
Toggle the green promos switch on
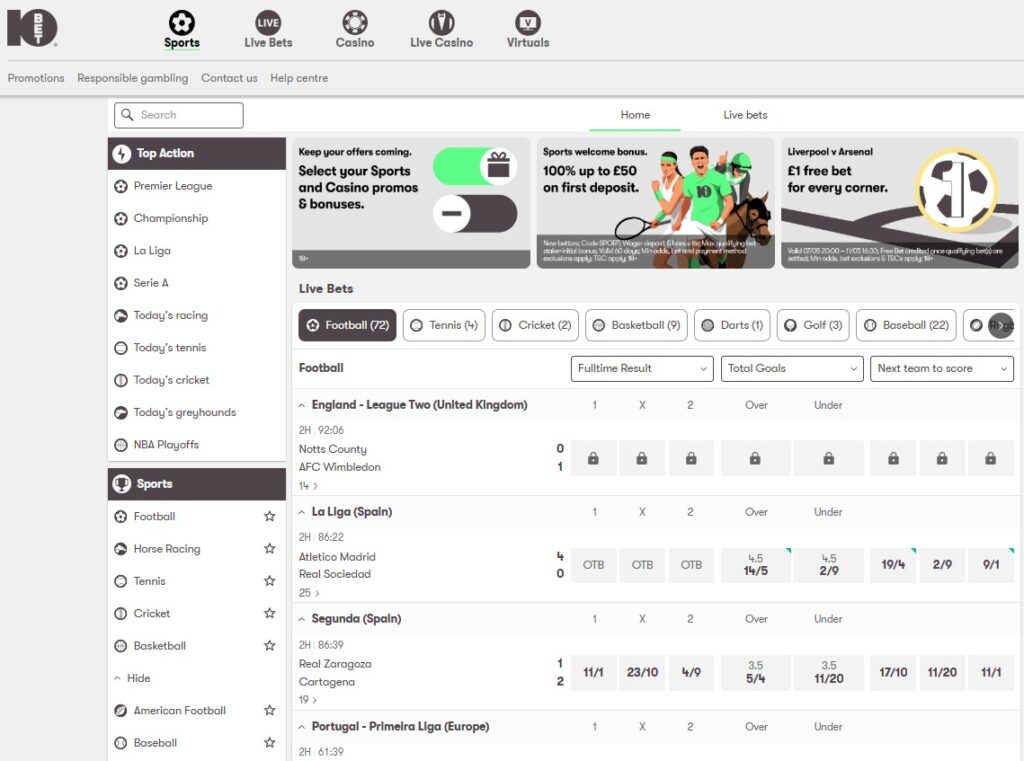point(475,166)
